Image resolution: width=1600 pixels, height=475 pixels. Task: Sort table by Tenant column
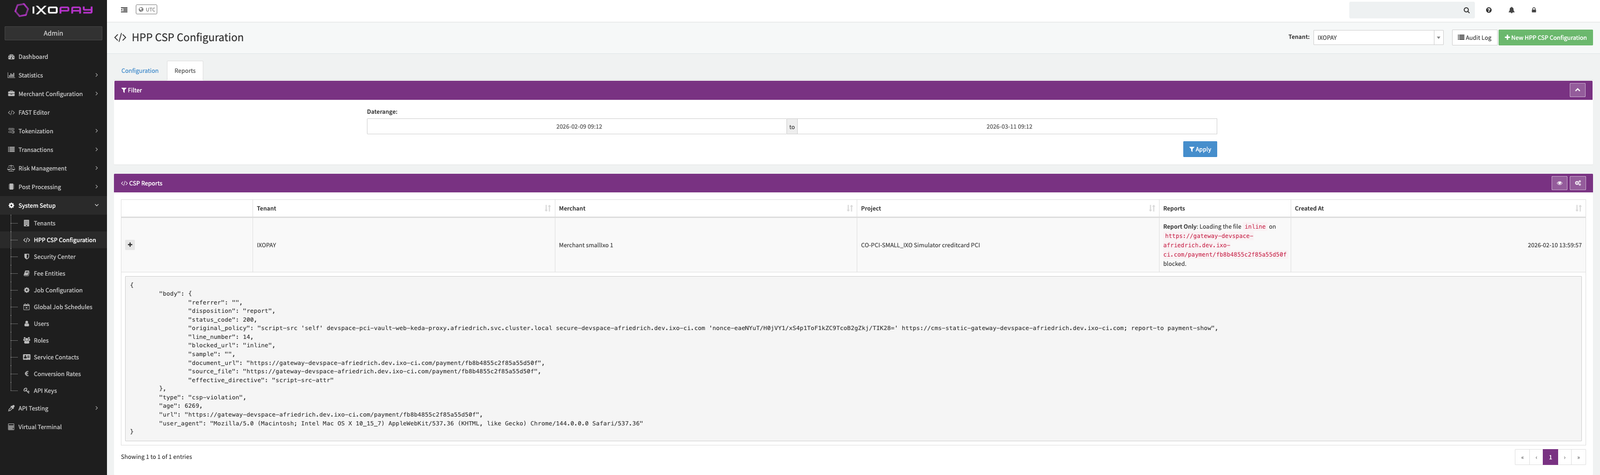click(404, 208)
